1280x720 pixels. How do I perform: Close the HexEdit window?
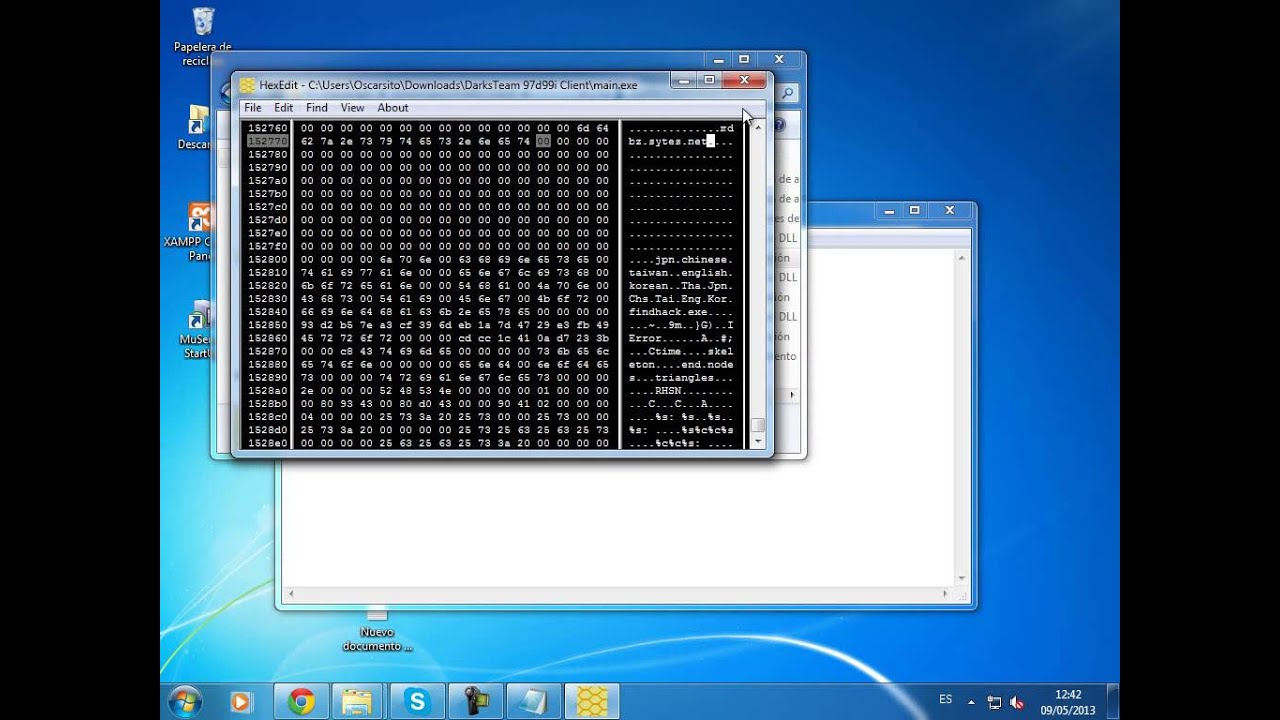click(x=744, y=80)
